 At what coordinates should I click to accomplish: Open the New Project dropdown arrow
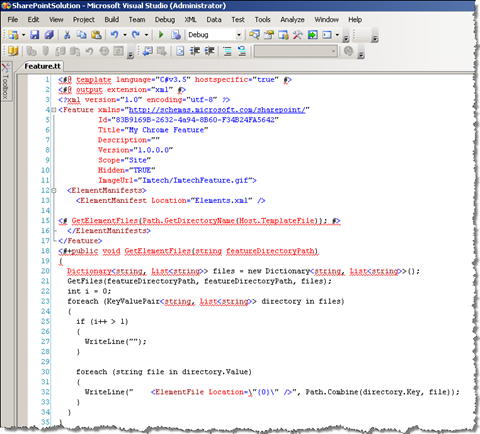tap(23, 35)
